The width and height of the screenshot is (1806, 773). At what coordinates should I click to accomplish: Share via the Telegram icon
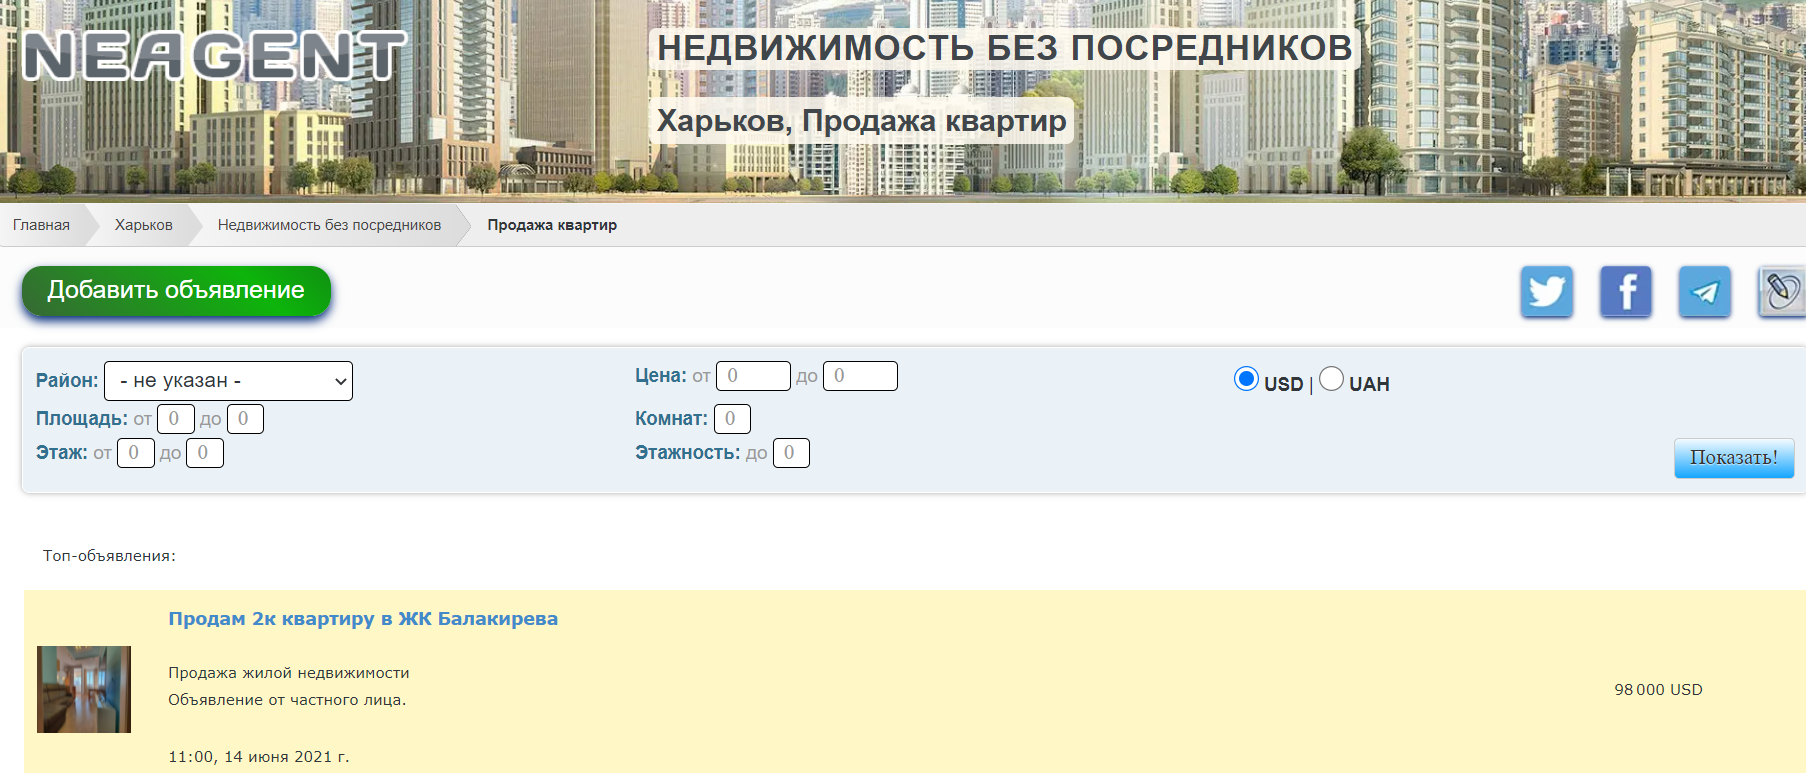tap(1705, 292)
